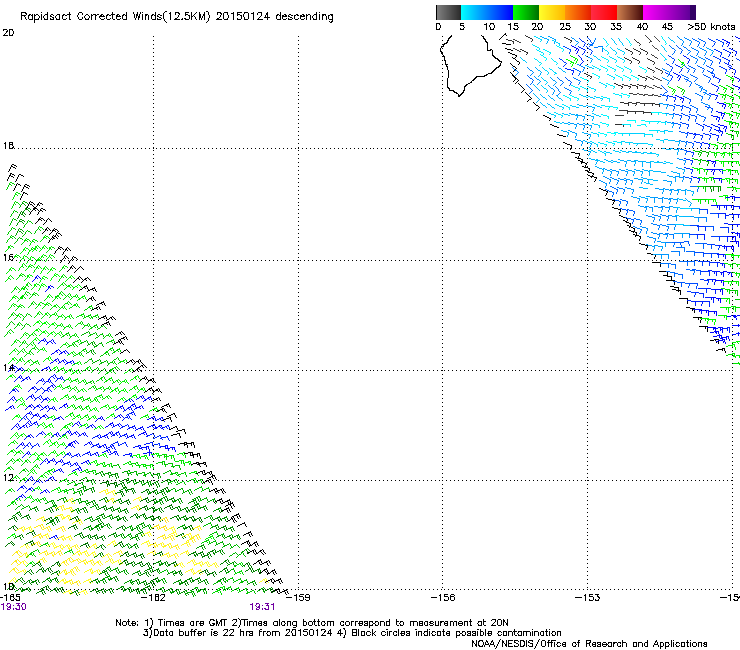Click the '>50 knots' legend label
Screen dimensions: 740x650
[x=711, y=26]
